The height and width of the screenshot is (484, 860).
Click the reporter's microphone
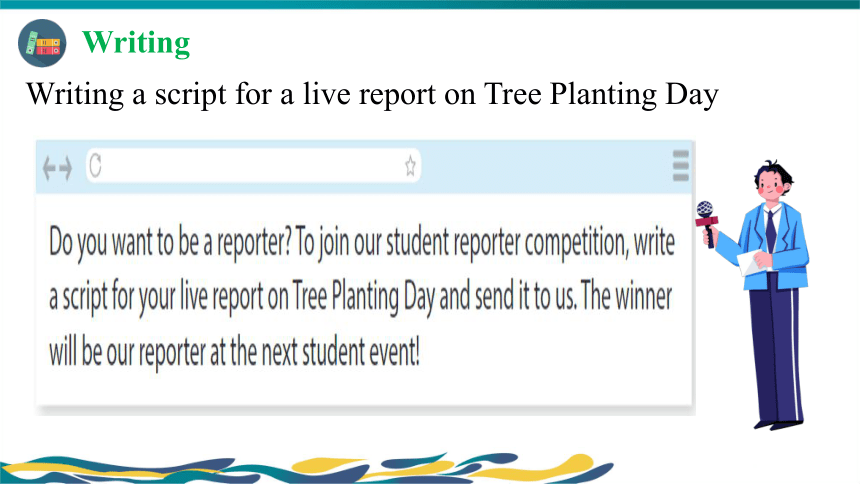tap(706, 224)
